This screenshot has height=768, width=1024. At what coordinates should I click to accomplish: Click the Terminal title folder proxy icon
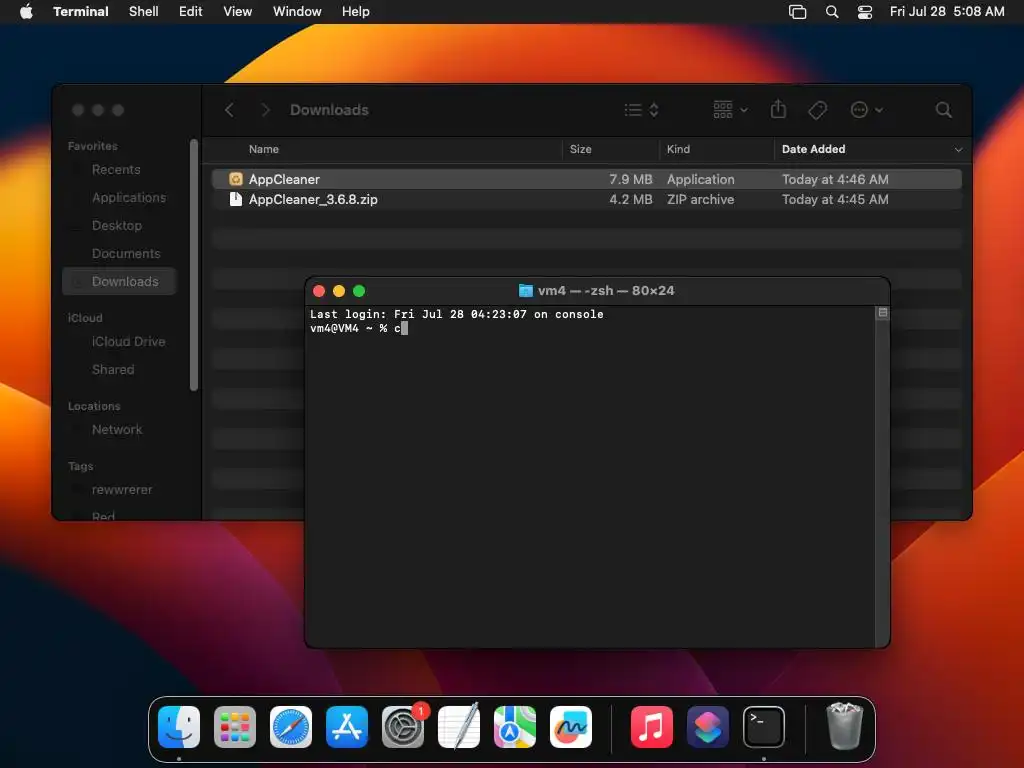pyautogui.click(x=525, y=291)
